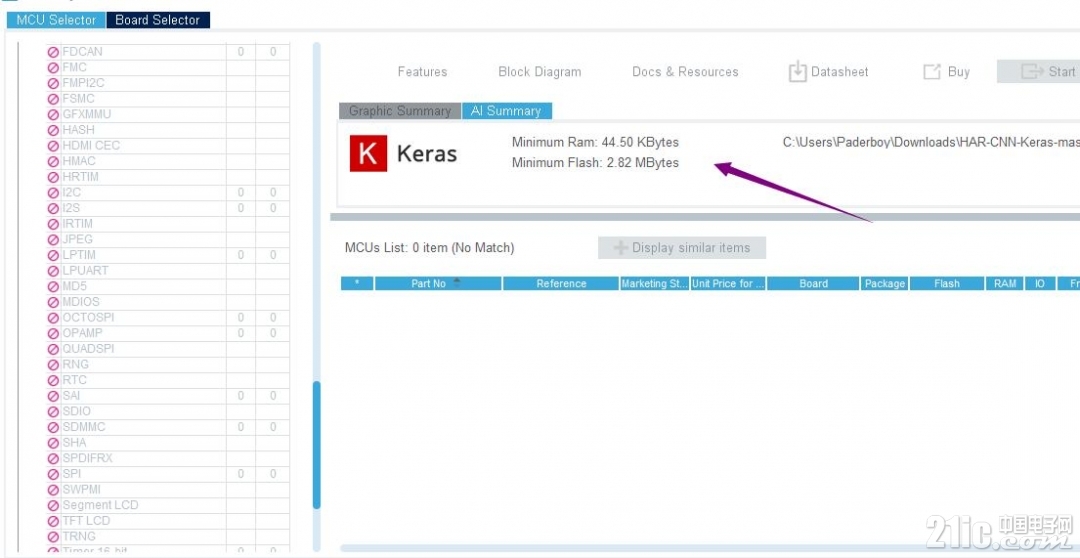The width and height of the screenshot is (1080, 558).
Task: Click the blocked icon next to HDMI CEC
Action: coord(53,146)
